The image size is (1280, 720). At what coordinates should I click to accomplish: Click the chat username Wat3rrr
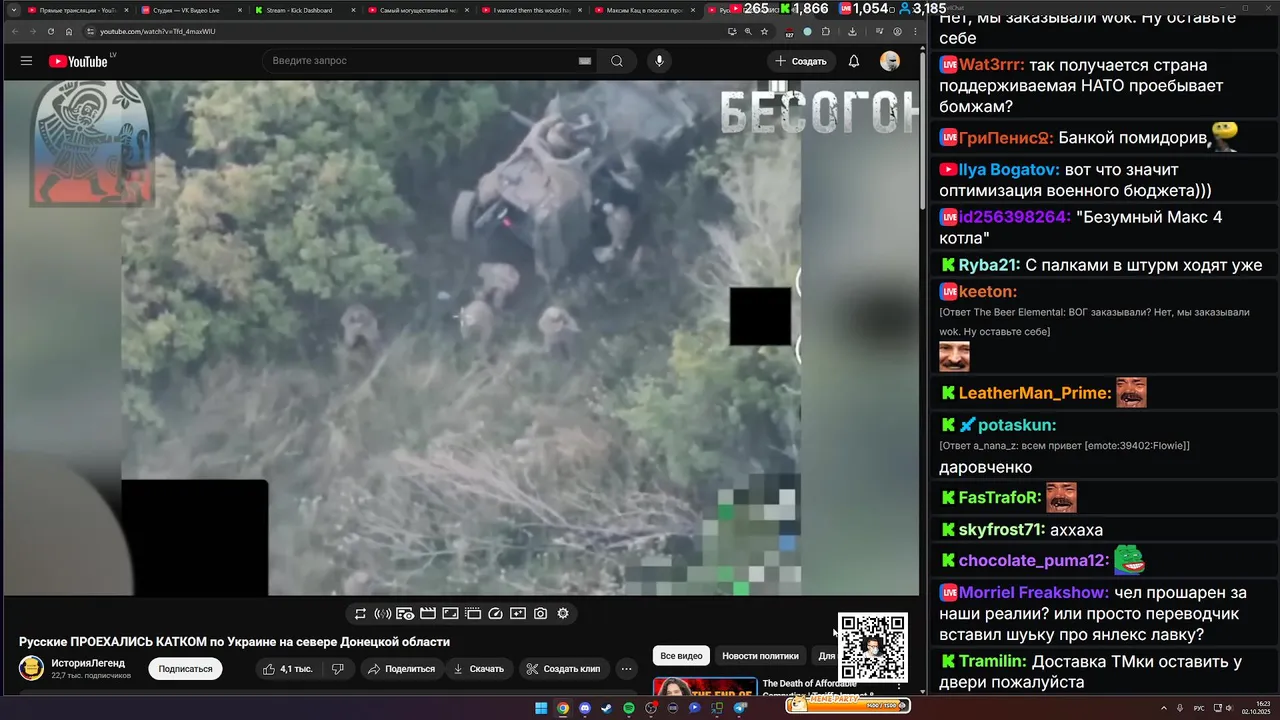pyautogui.click(x=991, y=65)
